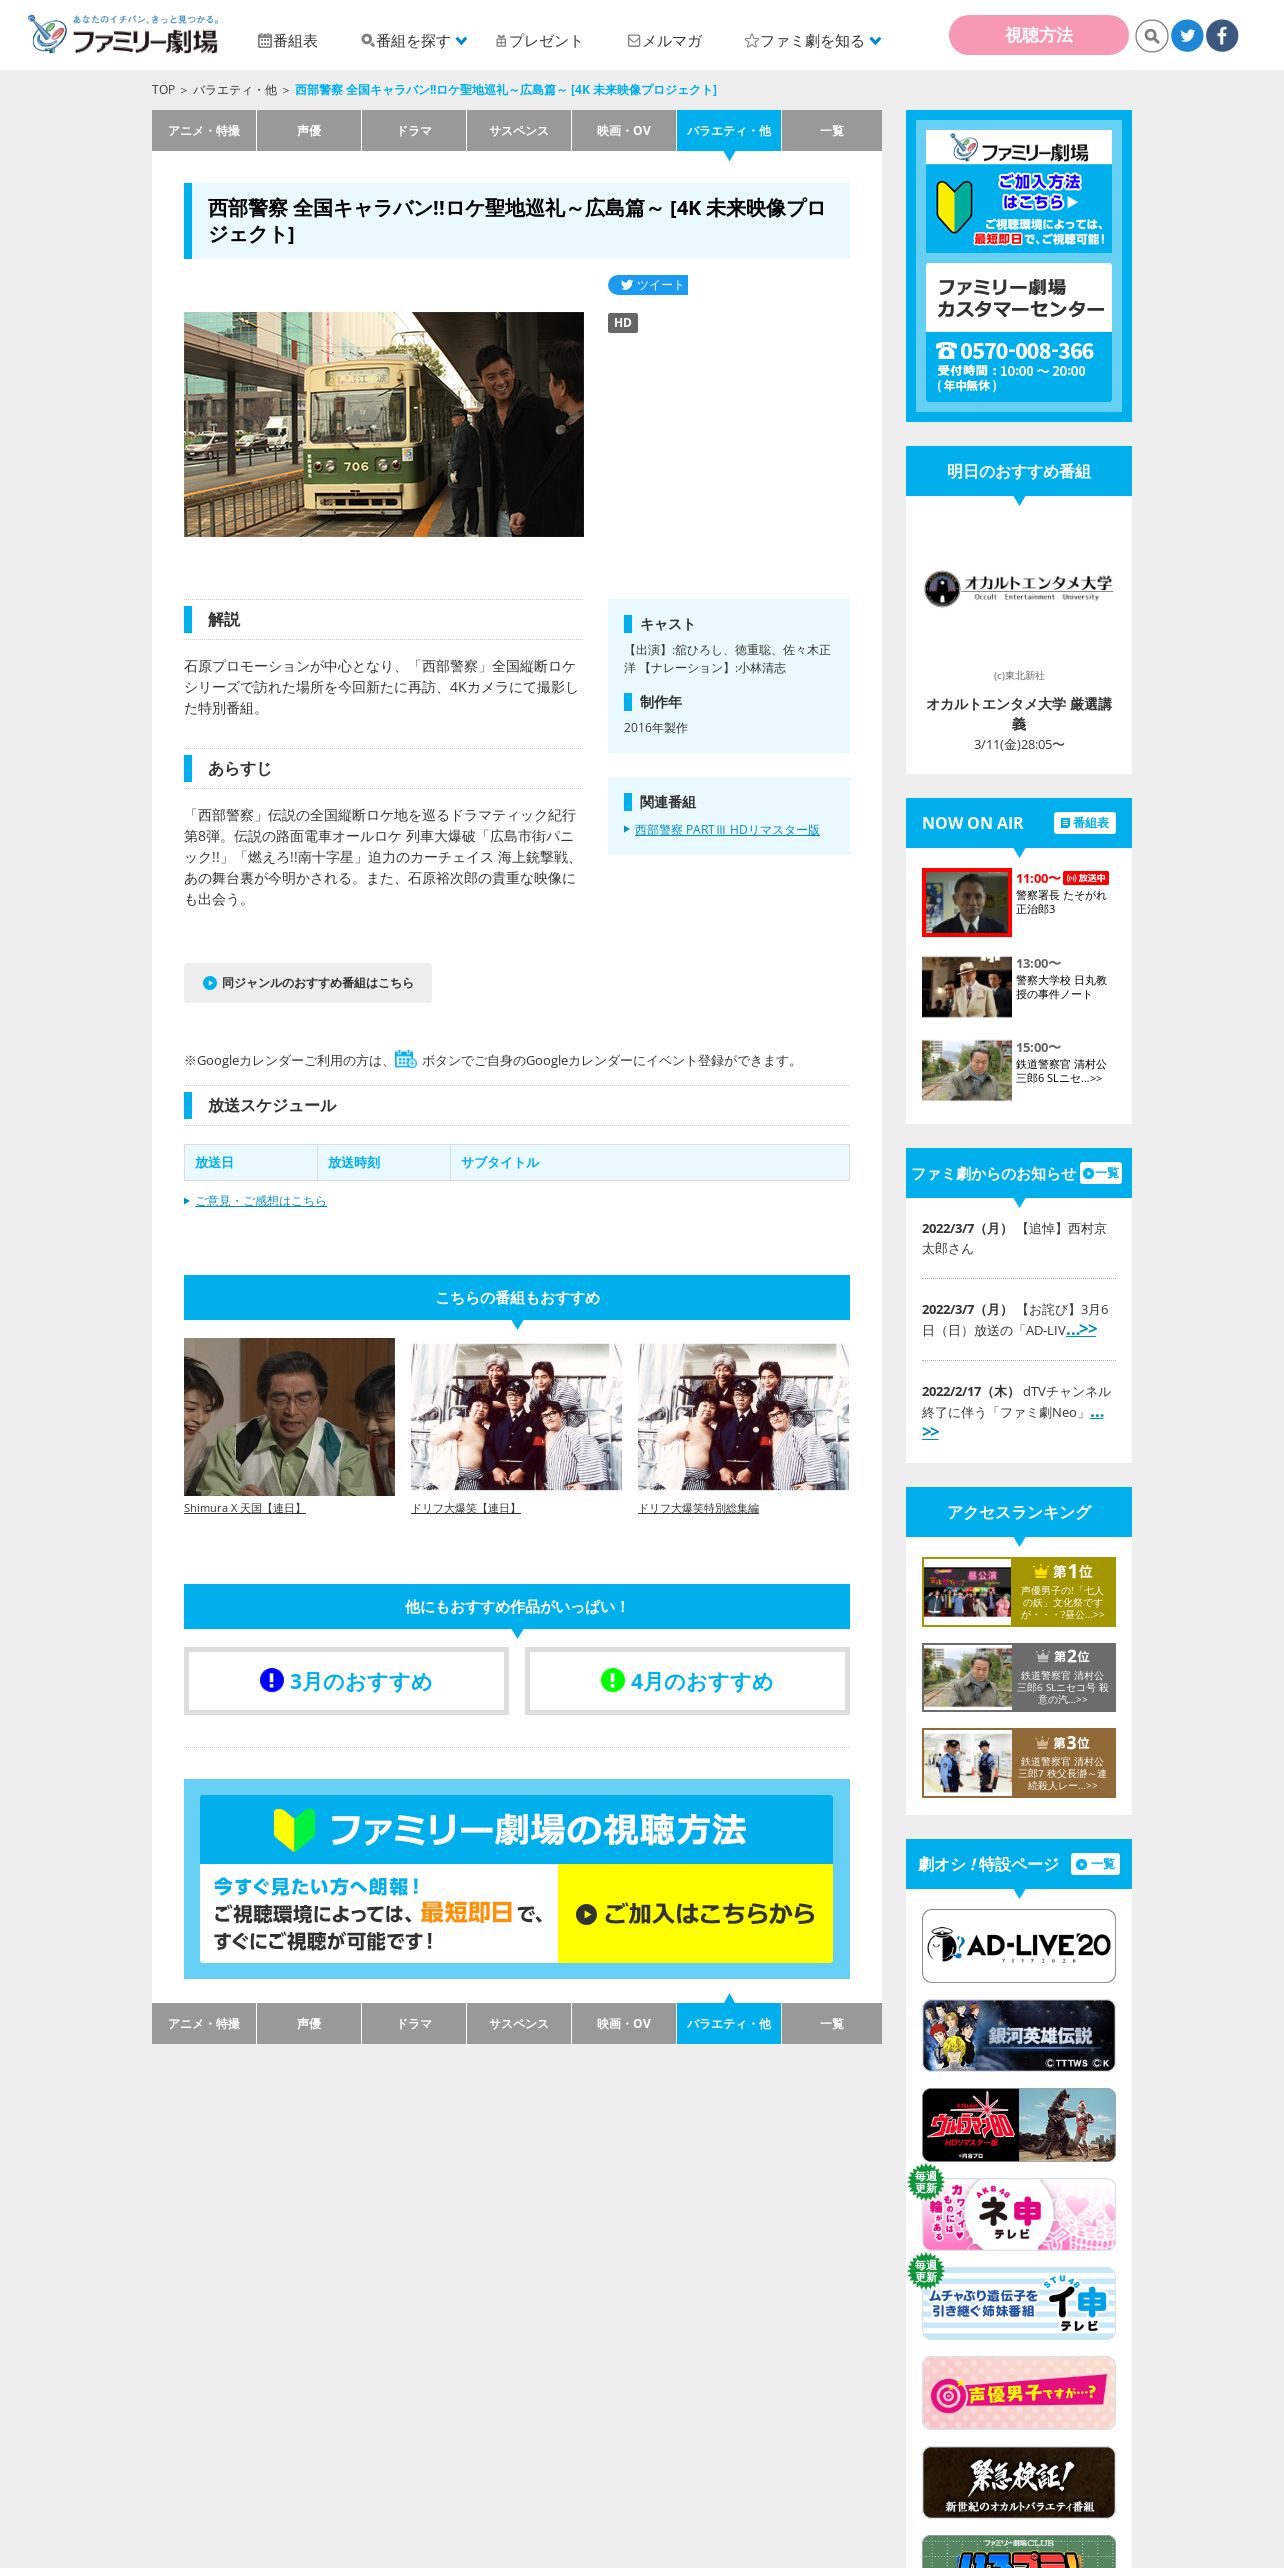The height and width of the screenshot is (2568, 1284).
Task: Select the bottom 映画・OV tab
Action: 624,2024
